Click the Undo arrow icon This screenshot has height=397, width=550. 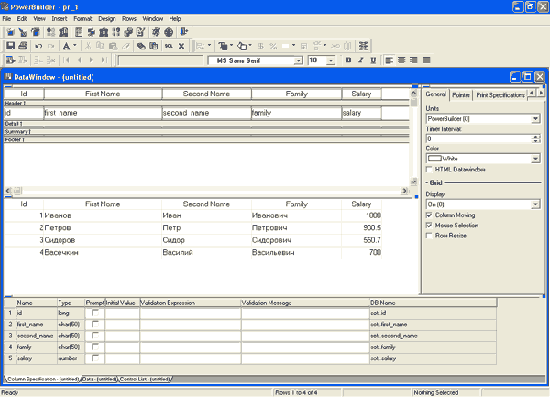coord(39,46)
